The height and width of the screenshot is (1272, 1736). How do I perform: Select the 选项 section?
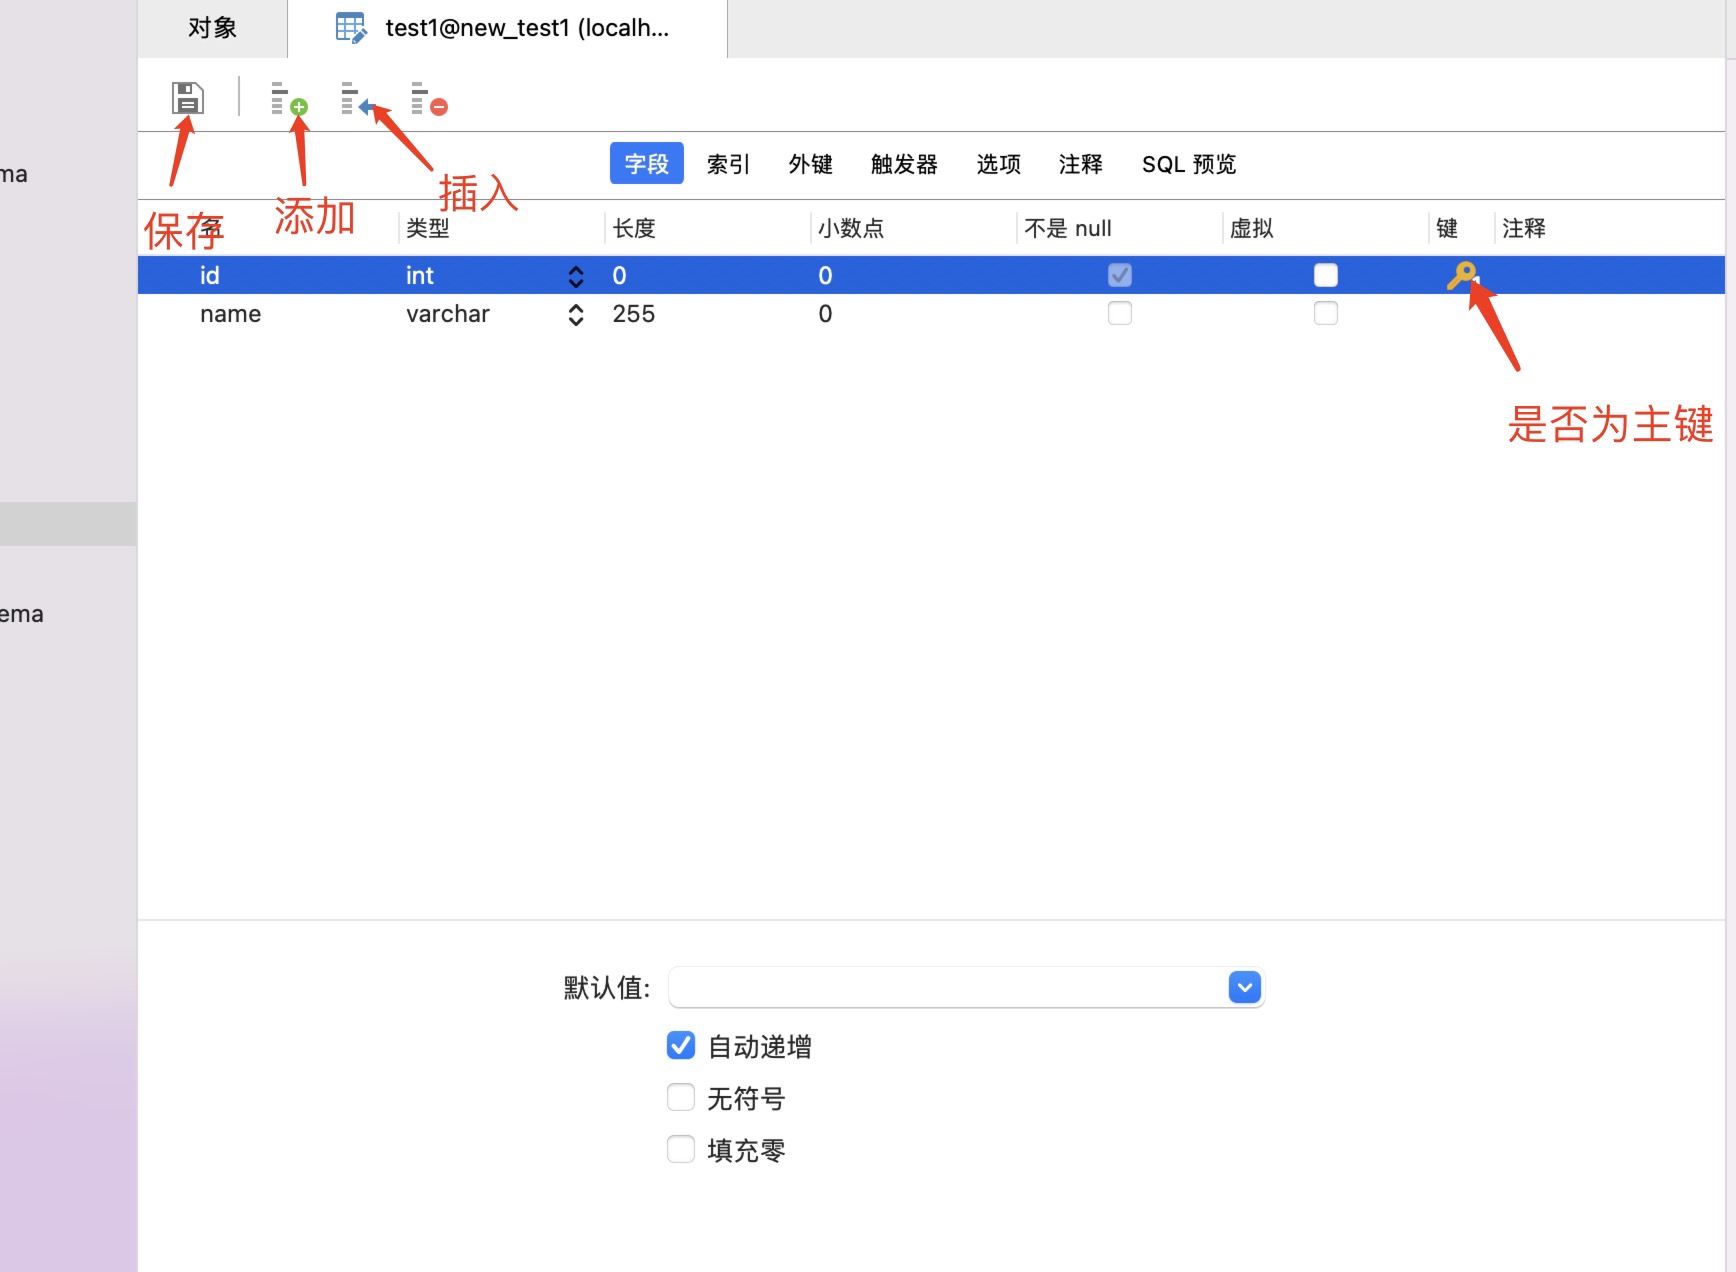tap(997, 164)
